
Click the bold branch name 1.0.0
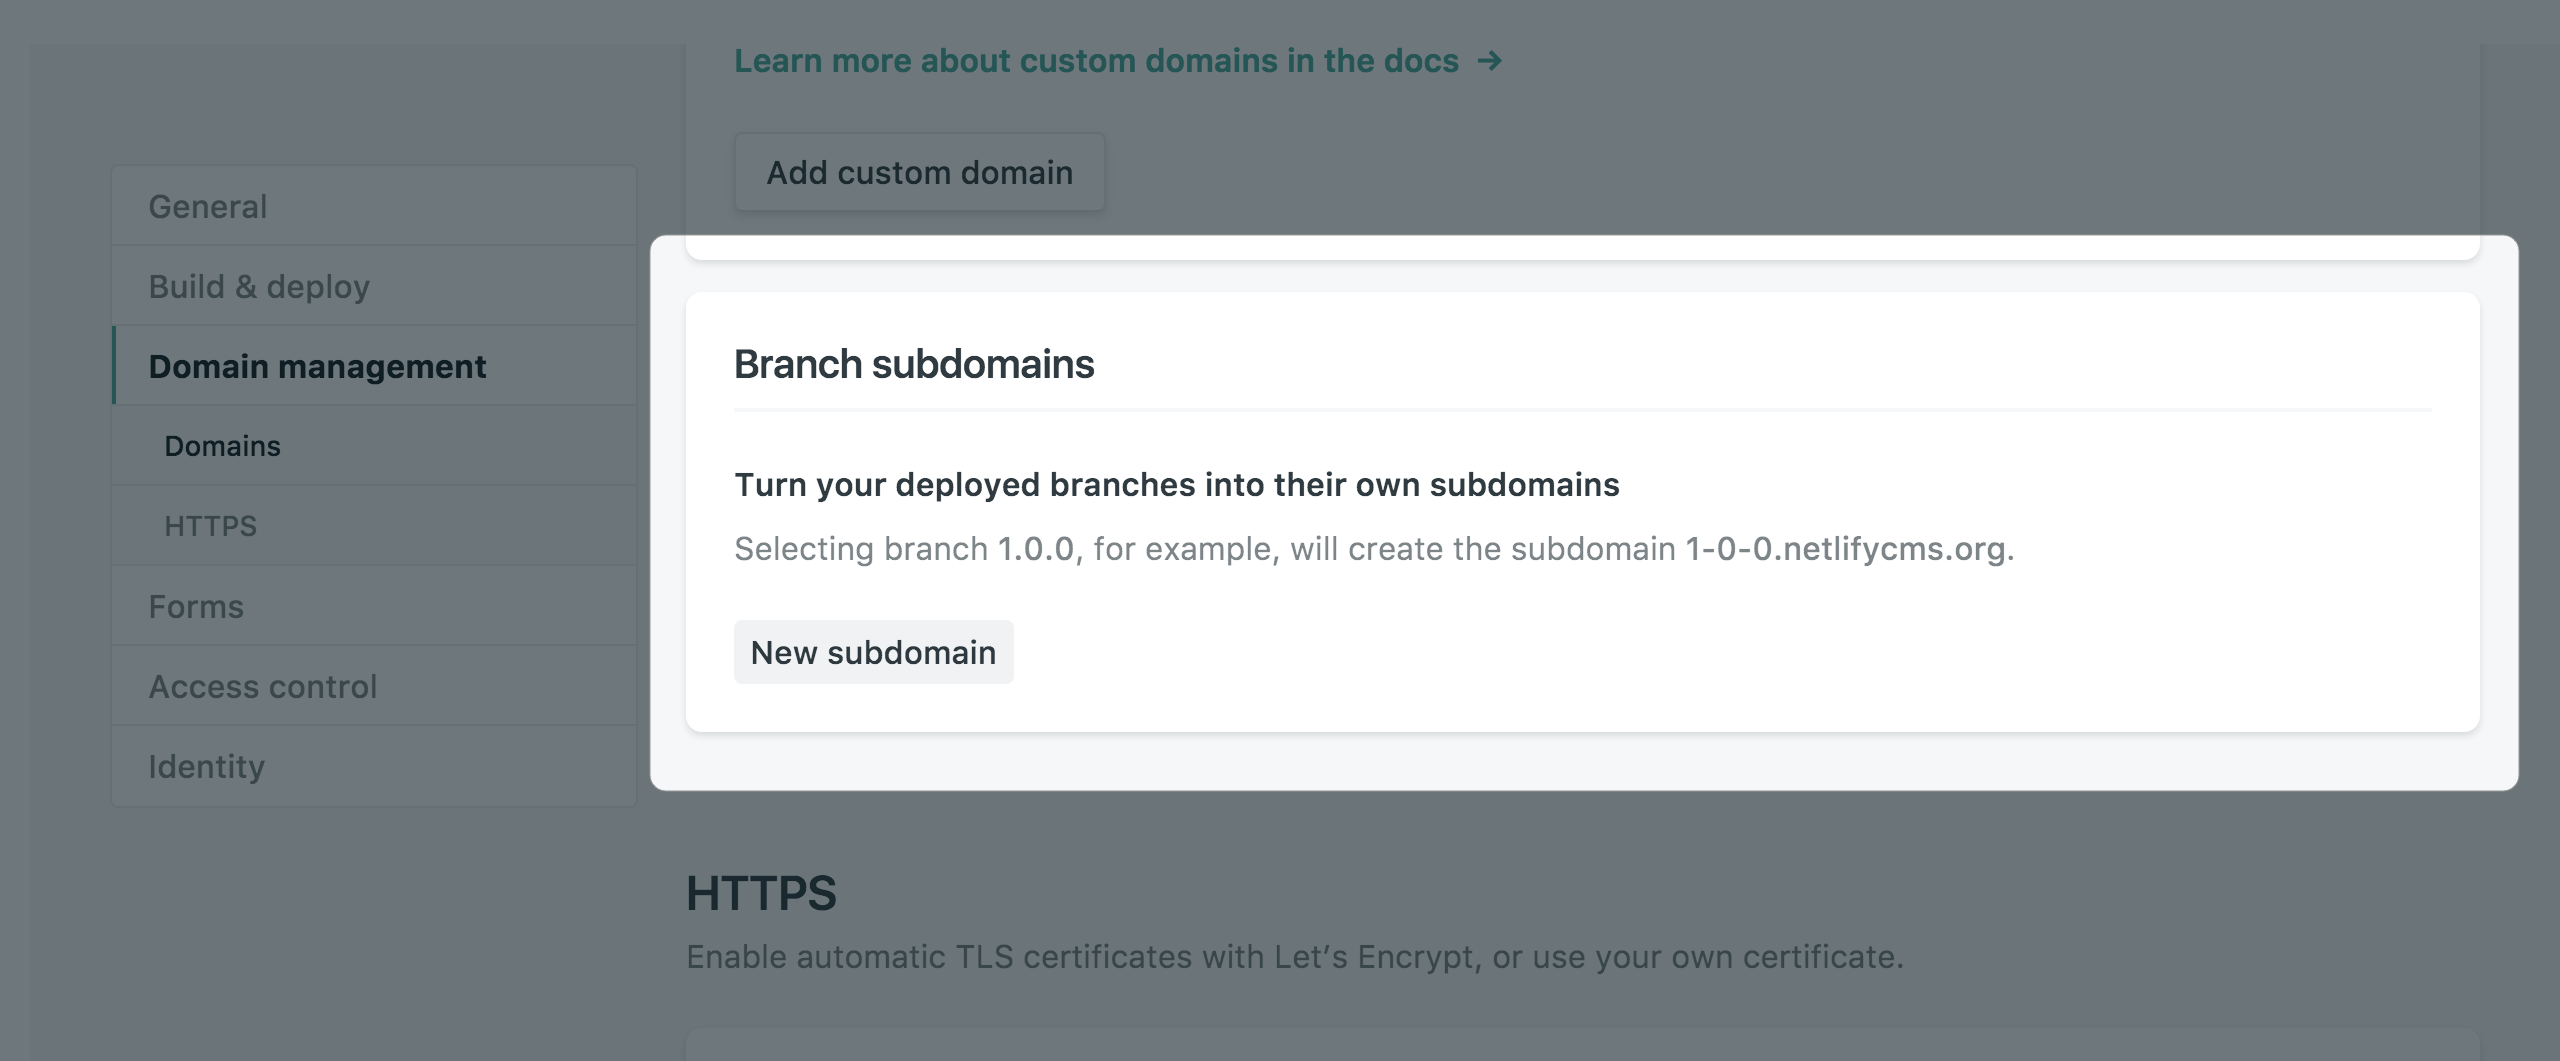[x=1035, y=549]
